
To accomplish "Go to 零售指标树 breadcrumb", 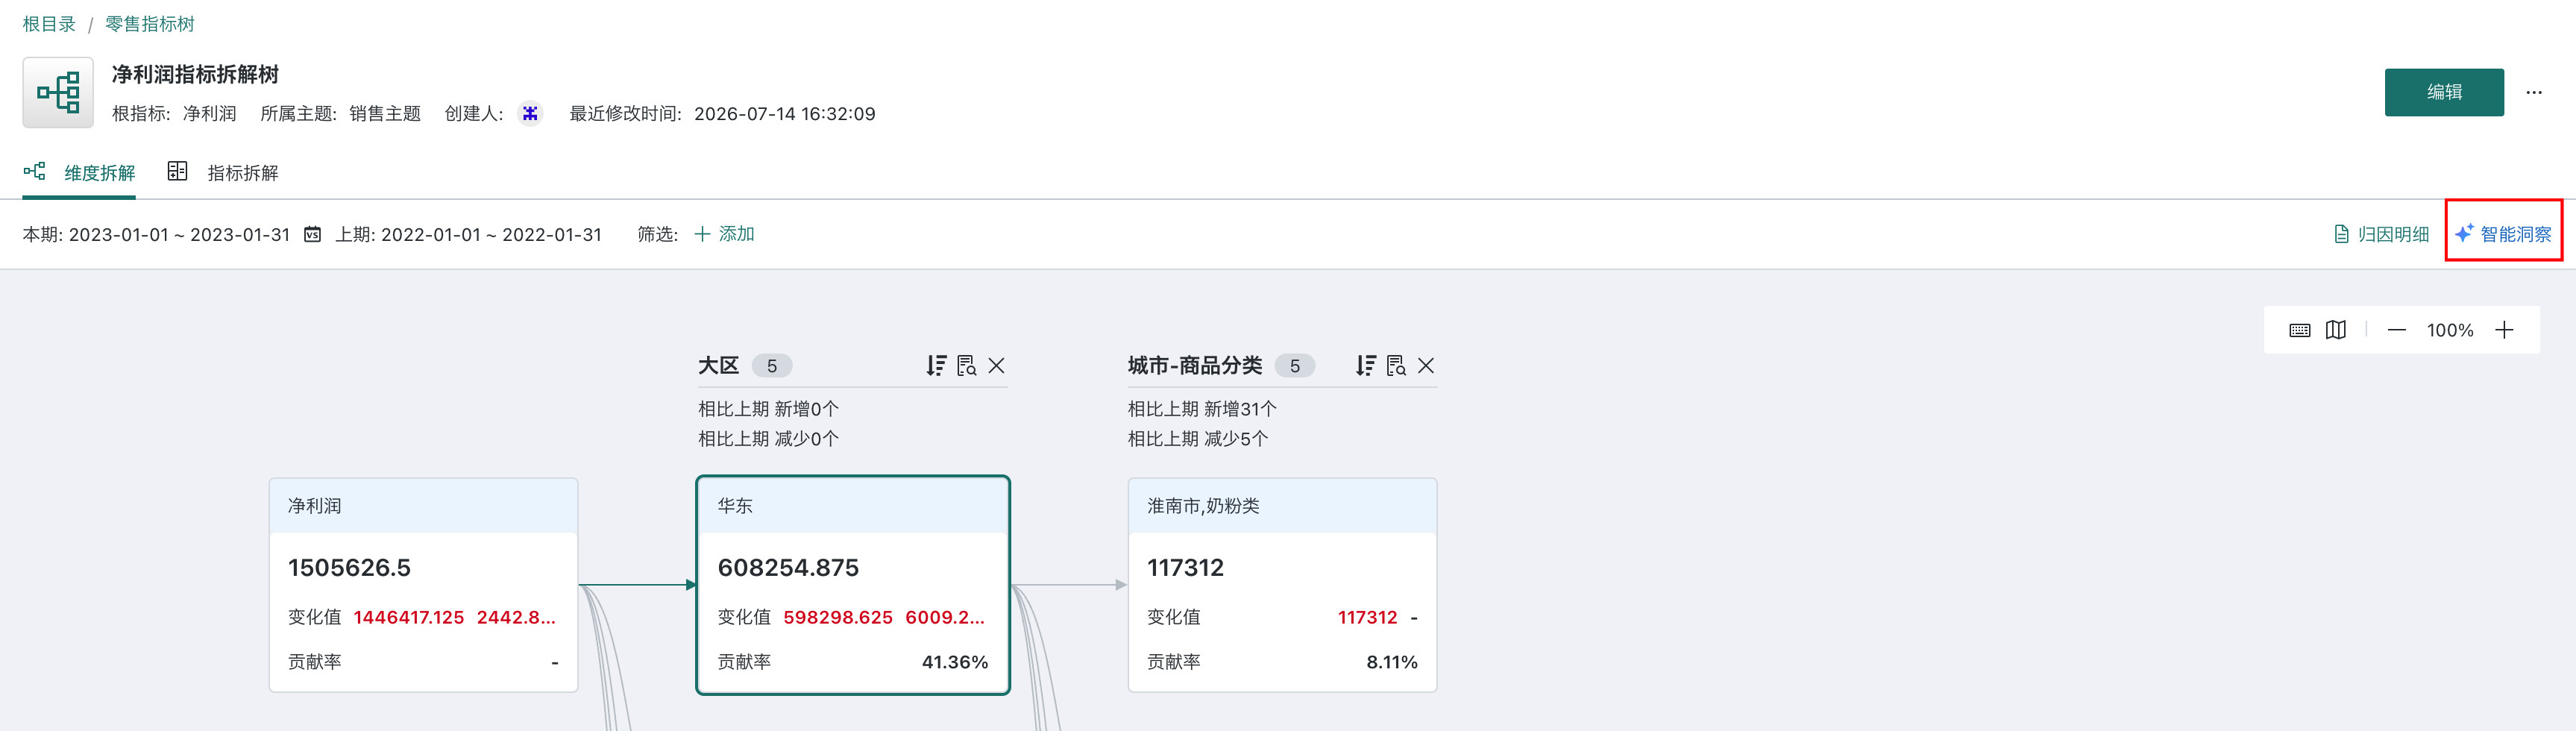I will pyautogui.click(x=150, y=24).
